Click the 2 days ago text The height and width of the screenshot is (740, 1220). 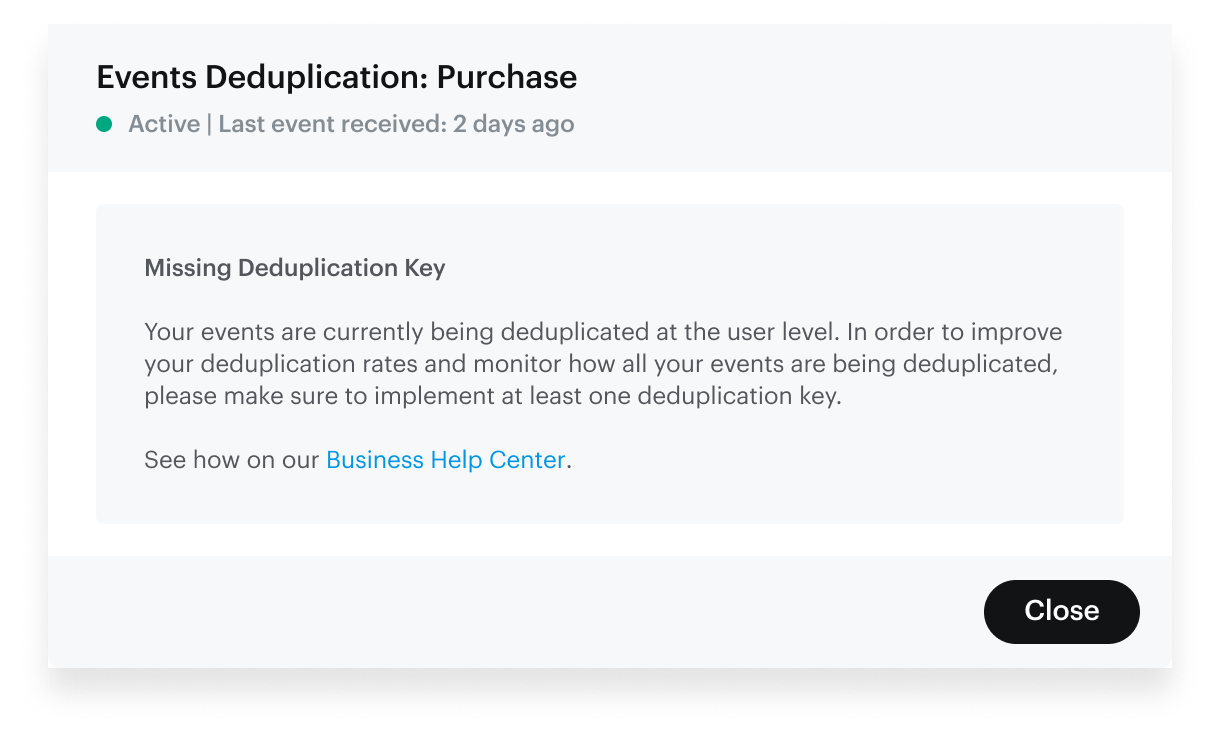513,123
